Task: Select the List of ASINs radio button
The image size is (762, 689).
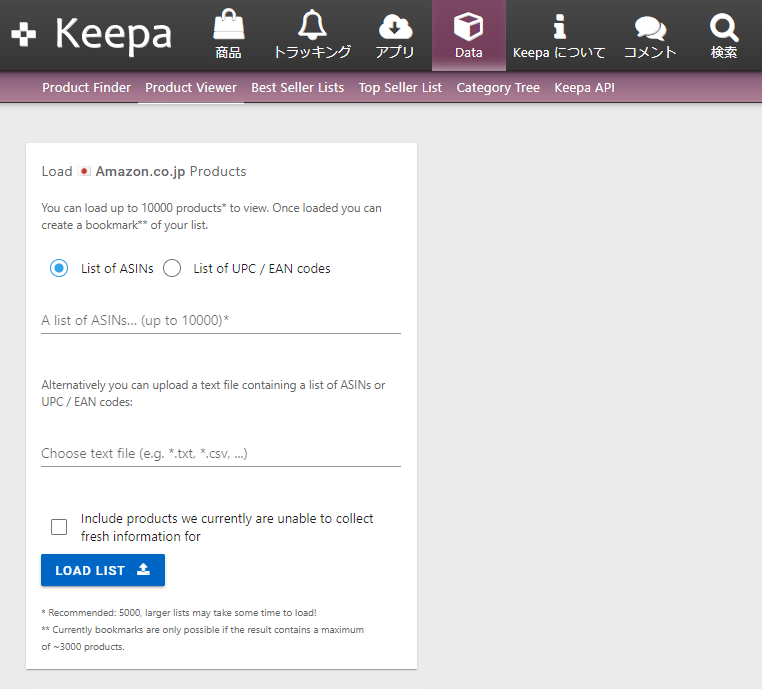Action: 59,268
